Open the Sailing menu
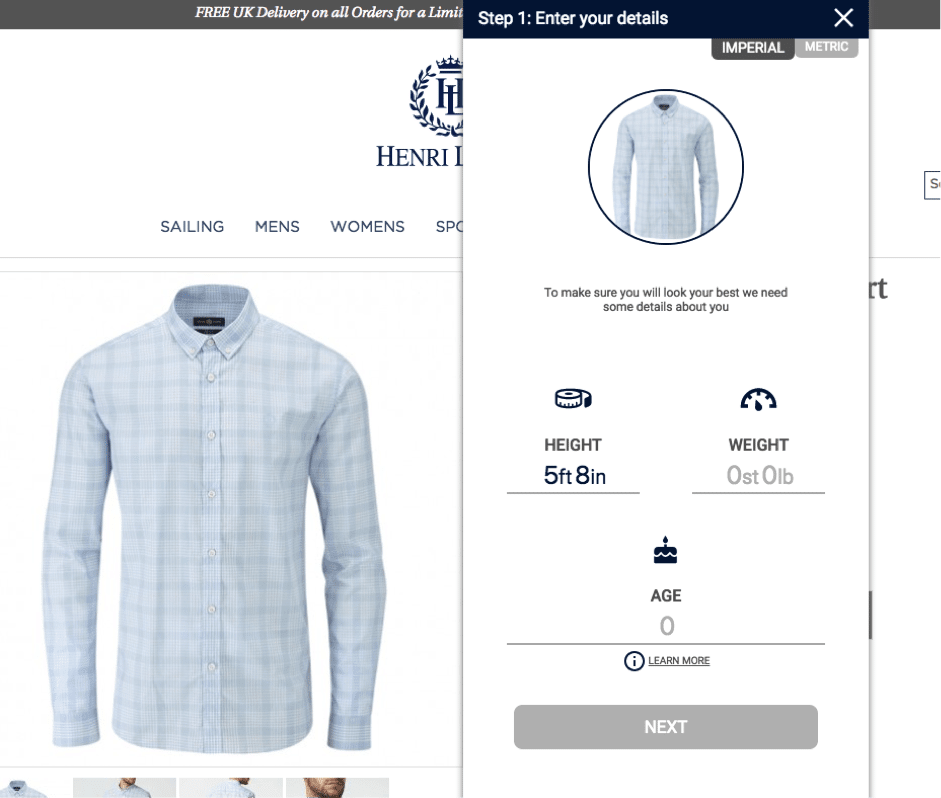 (x=192, y=227)
